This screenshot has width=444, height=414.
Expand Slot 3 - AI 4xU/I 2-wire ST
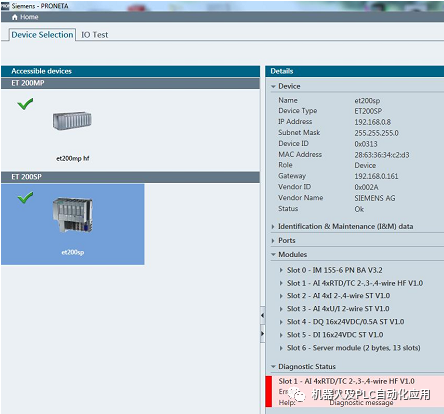(281, 309)
